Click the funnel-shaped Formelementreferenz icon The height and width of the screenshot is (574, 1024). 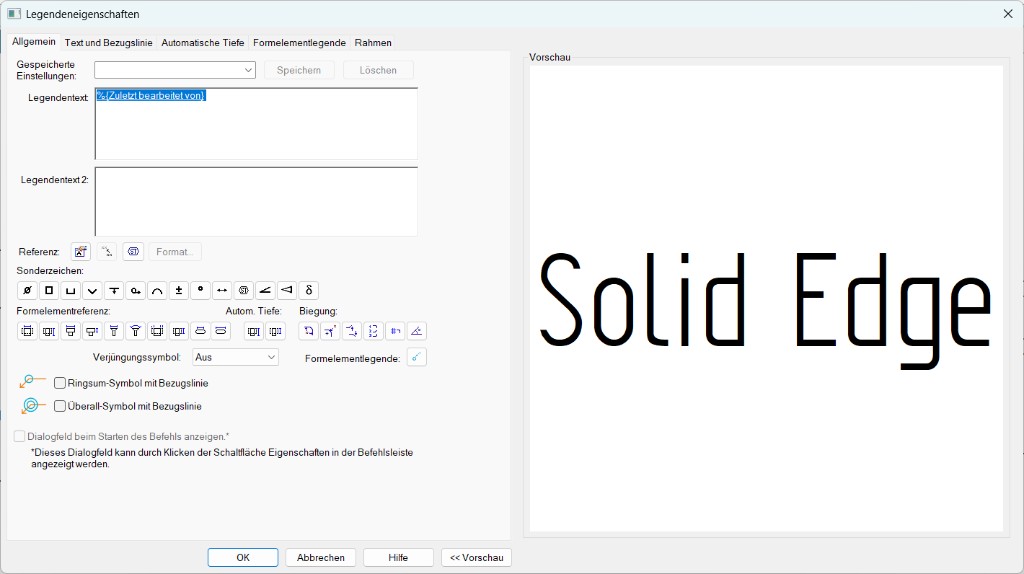pyautogui.click(x=114, y=331)
